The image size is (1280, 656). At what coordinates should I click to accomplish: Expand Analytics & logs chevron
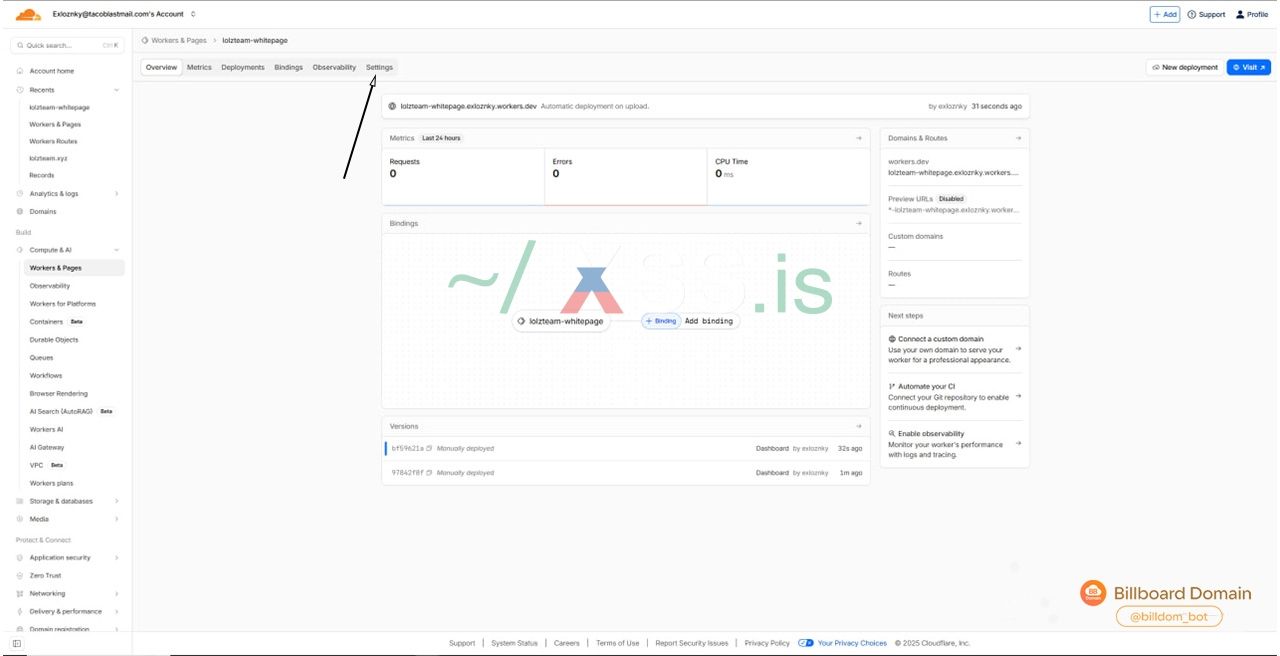tap(116, 194)
